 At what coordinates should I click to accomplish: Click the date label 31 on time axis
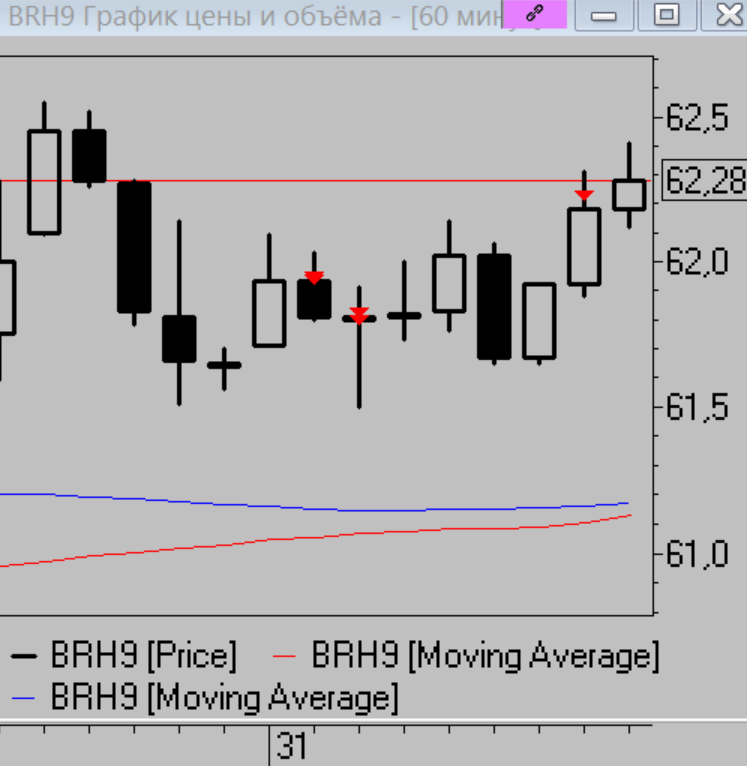pyautogui.click(x=292, y=746)
